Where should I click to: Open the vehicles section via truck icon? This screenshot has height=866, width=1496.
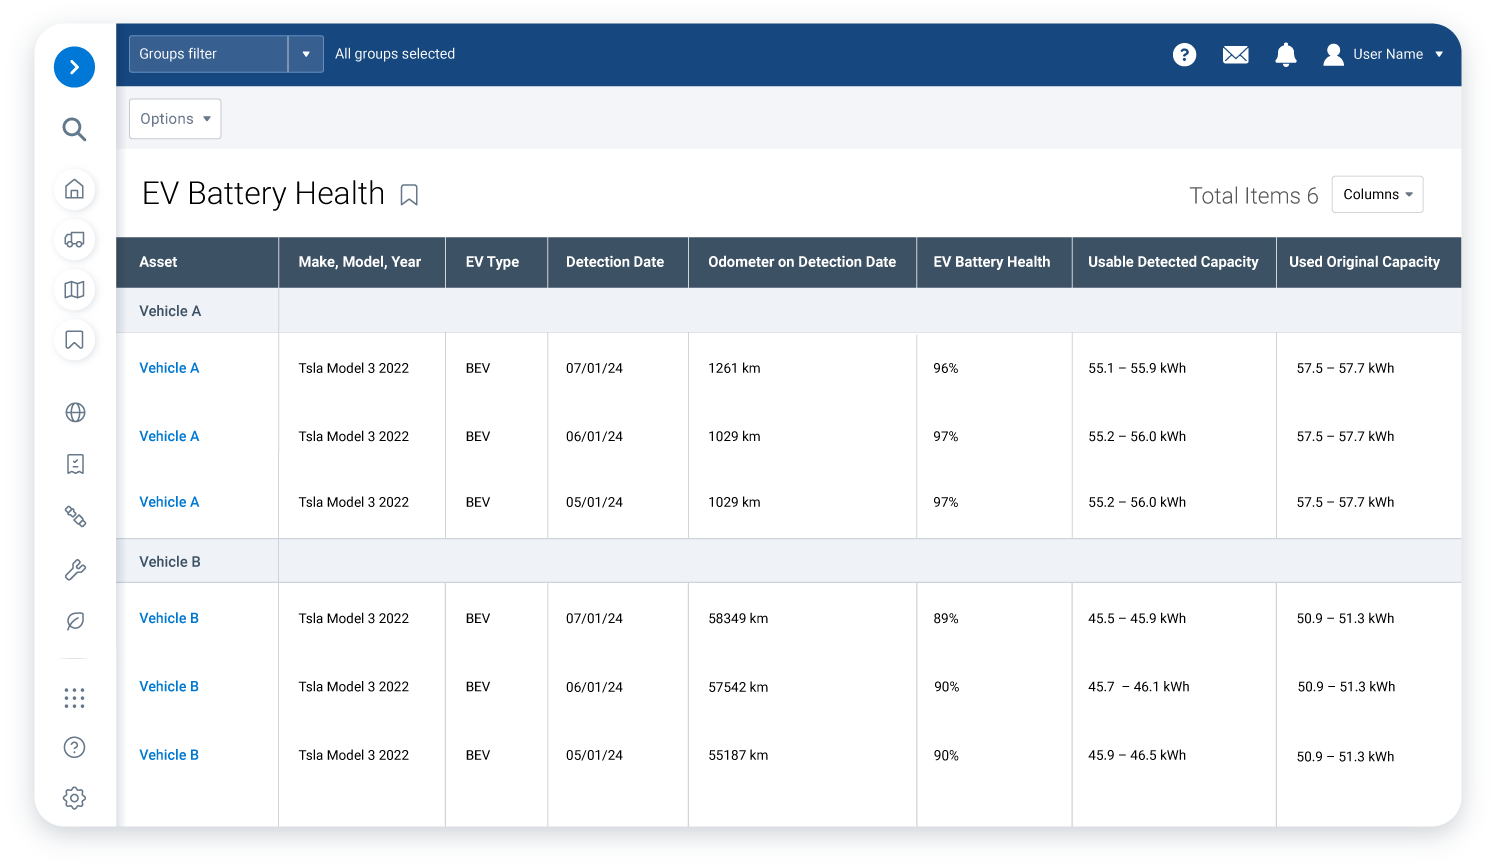tap(74, 240)
